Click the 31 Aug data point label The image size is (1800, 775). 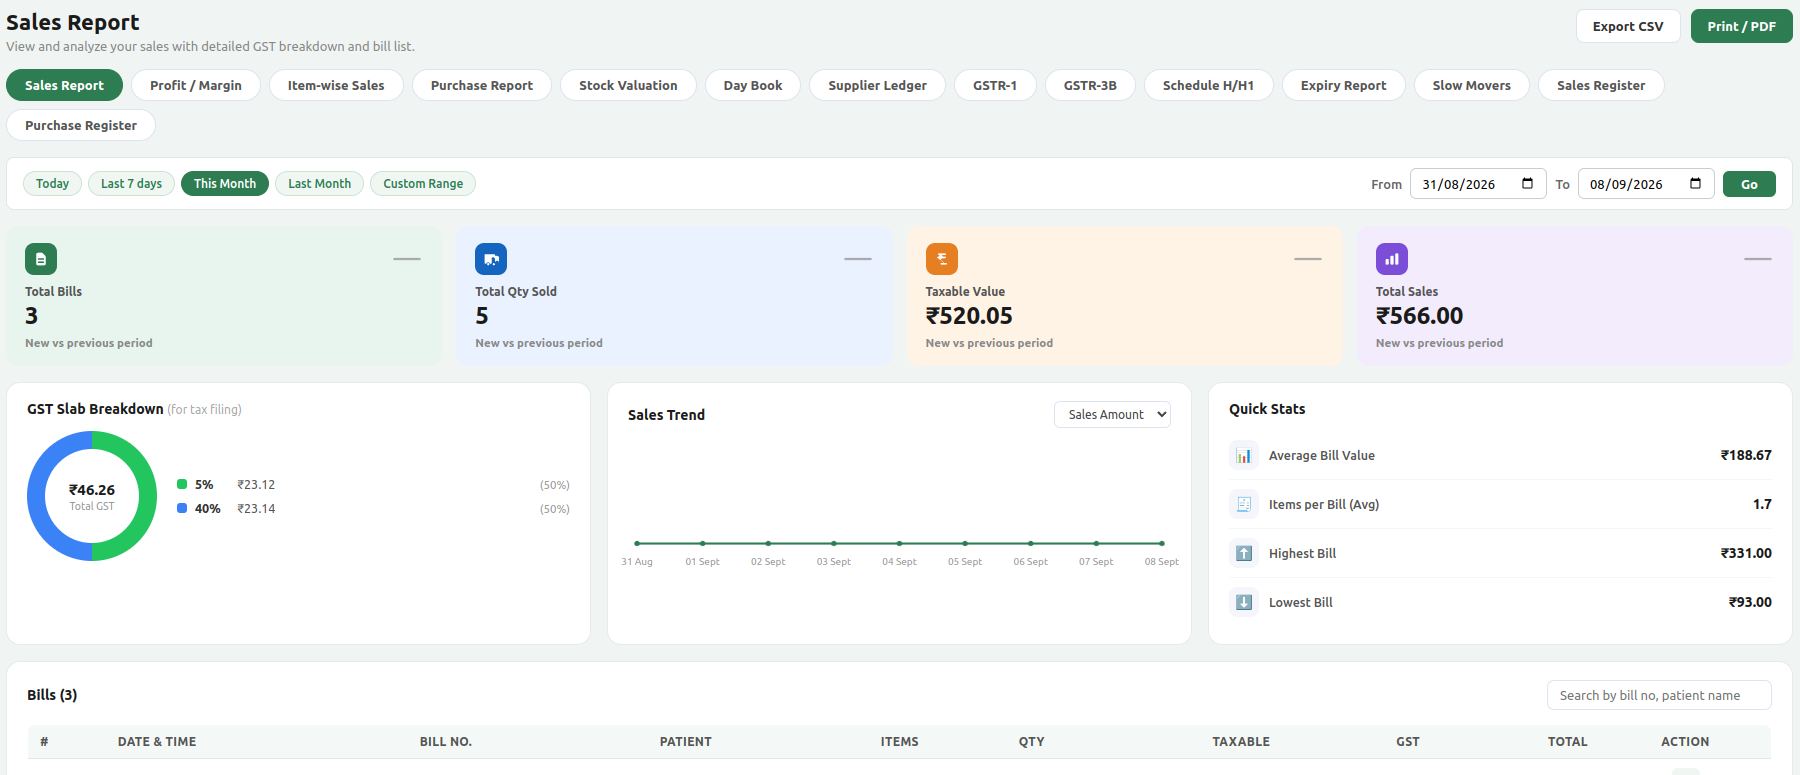point(637,562)
